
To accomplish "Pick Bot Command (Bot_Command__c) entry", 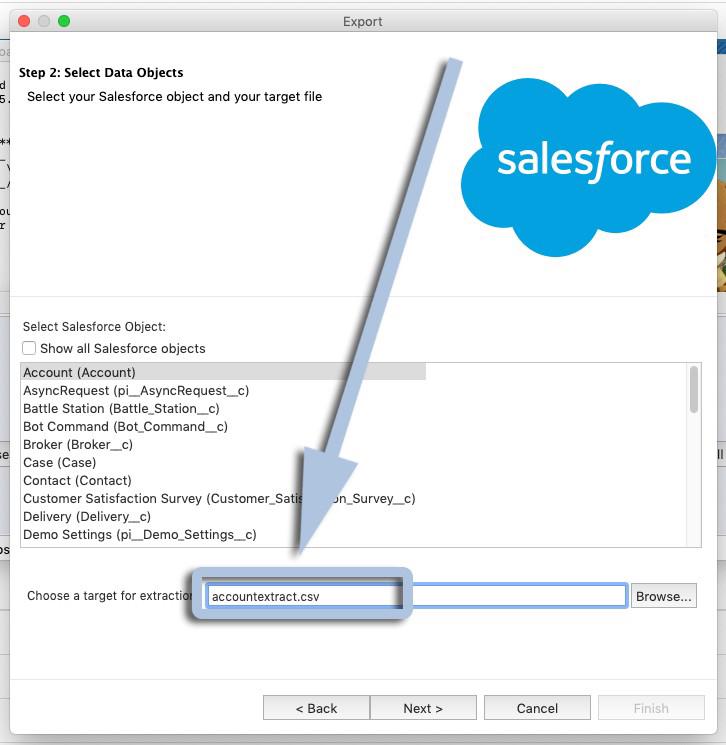I will click(125, 427).
